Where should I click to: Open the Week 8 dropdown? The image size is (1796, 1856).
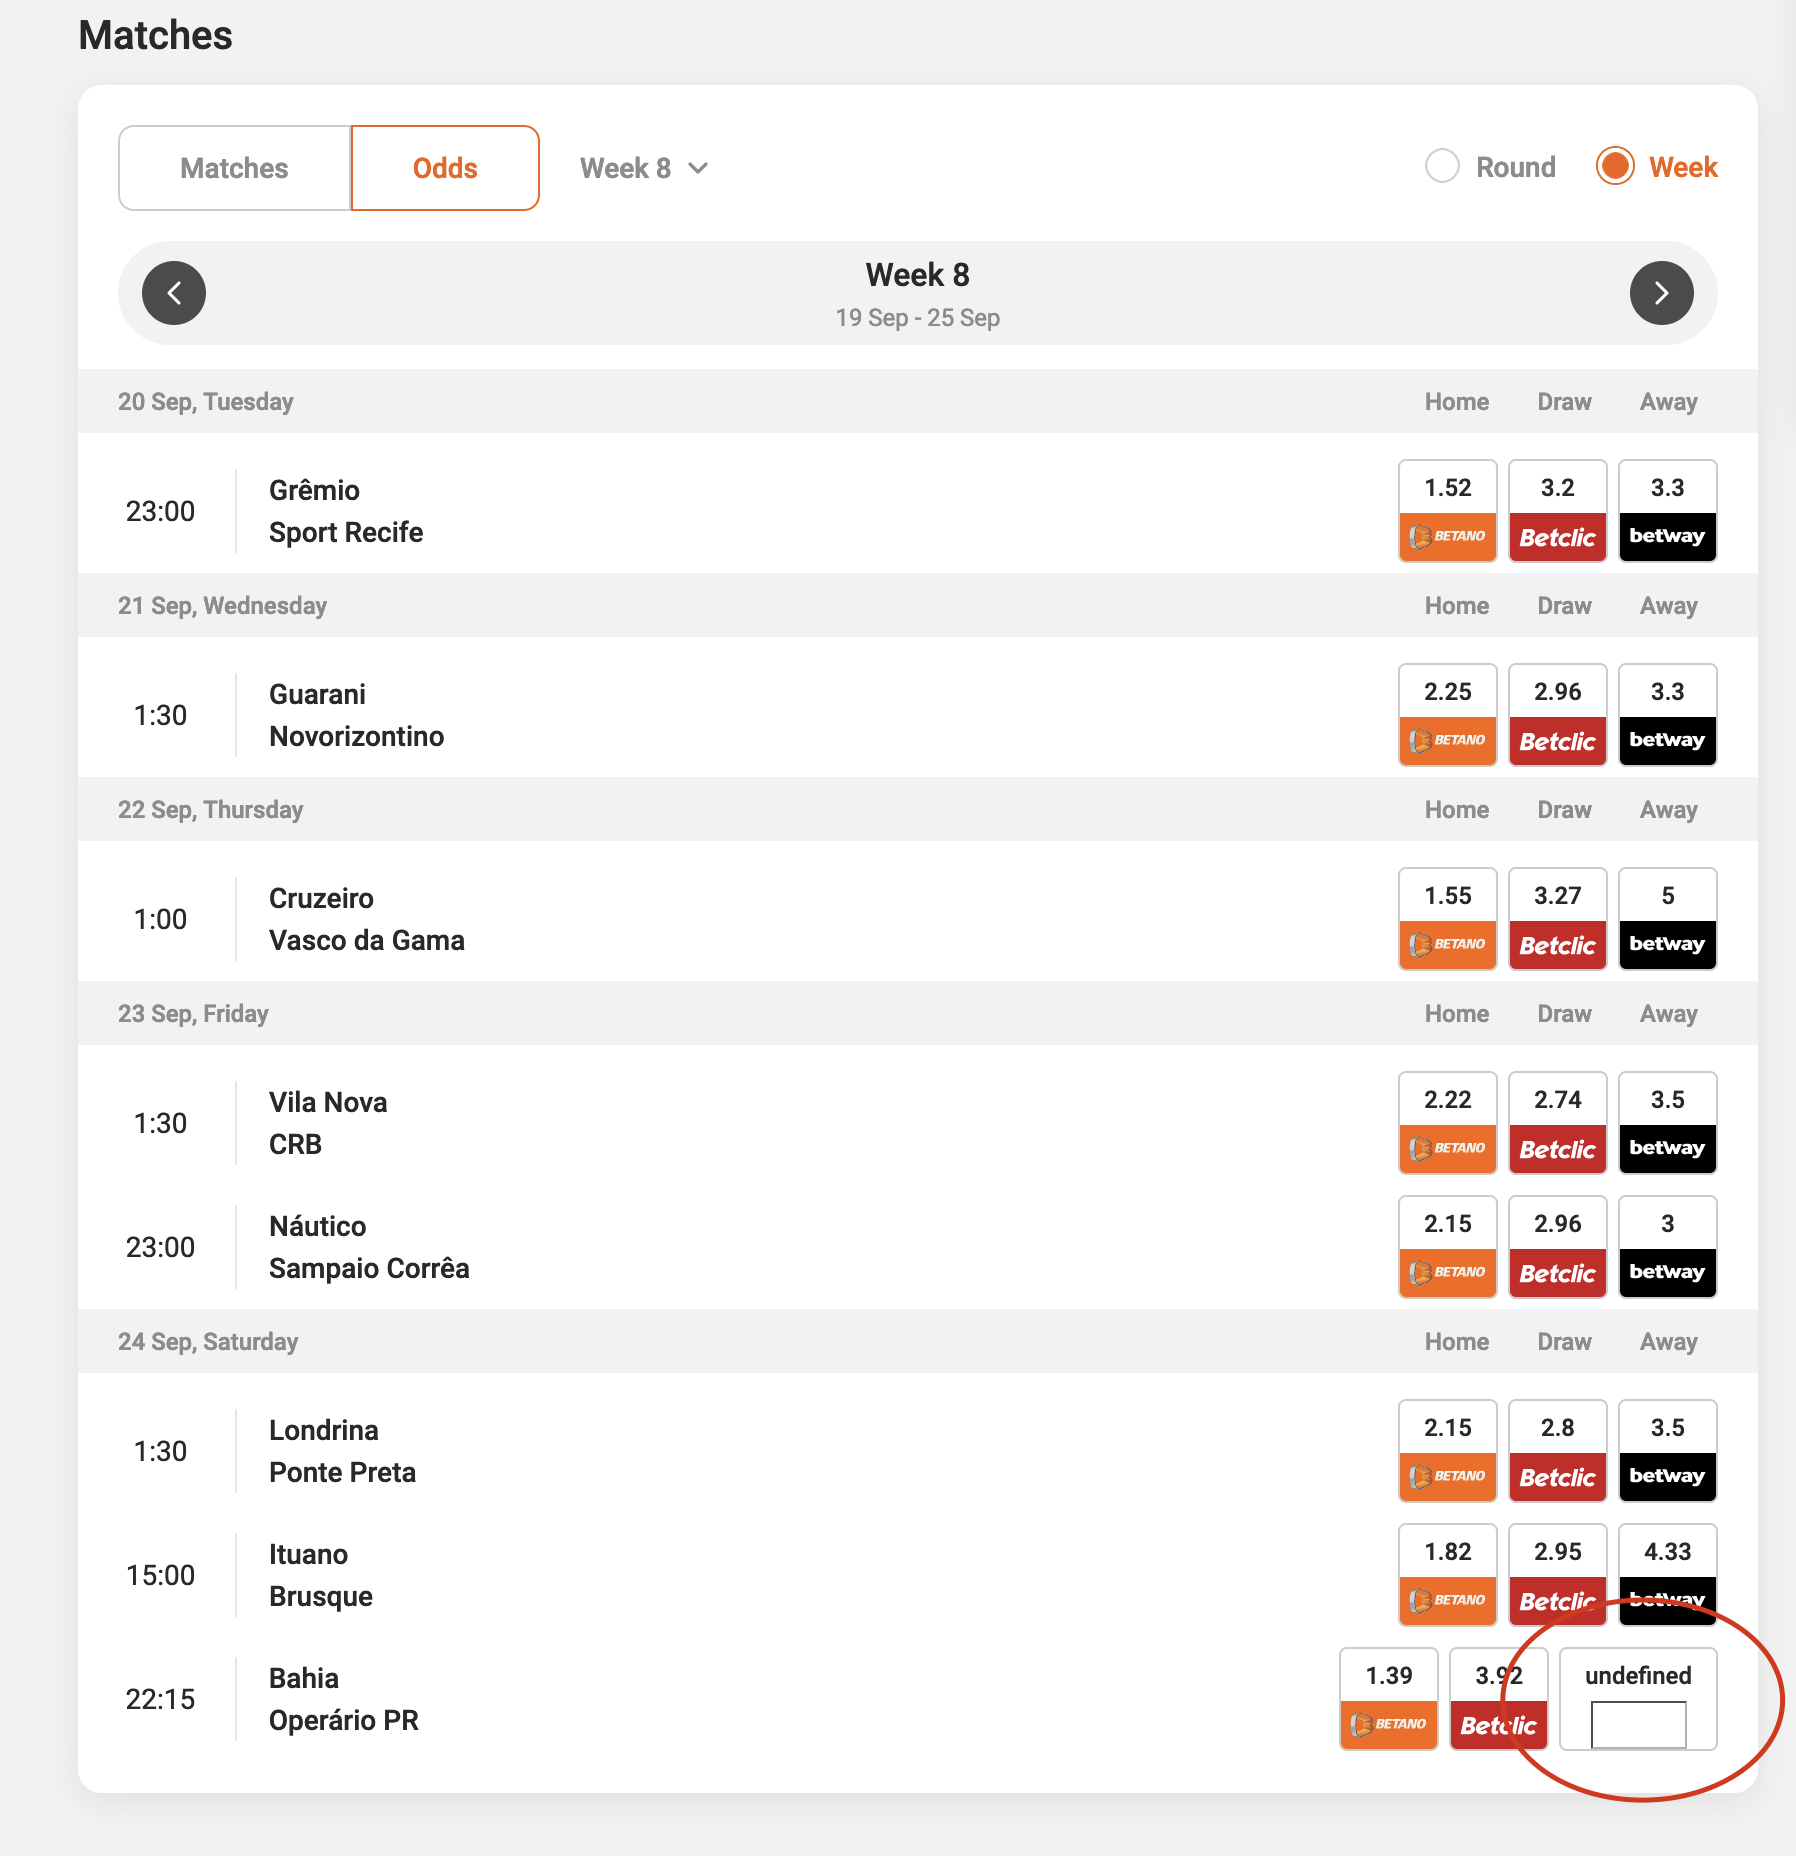[x=643, y=168]
